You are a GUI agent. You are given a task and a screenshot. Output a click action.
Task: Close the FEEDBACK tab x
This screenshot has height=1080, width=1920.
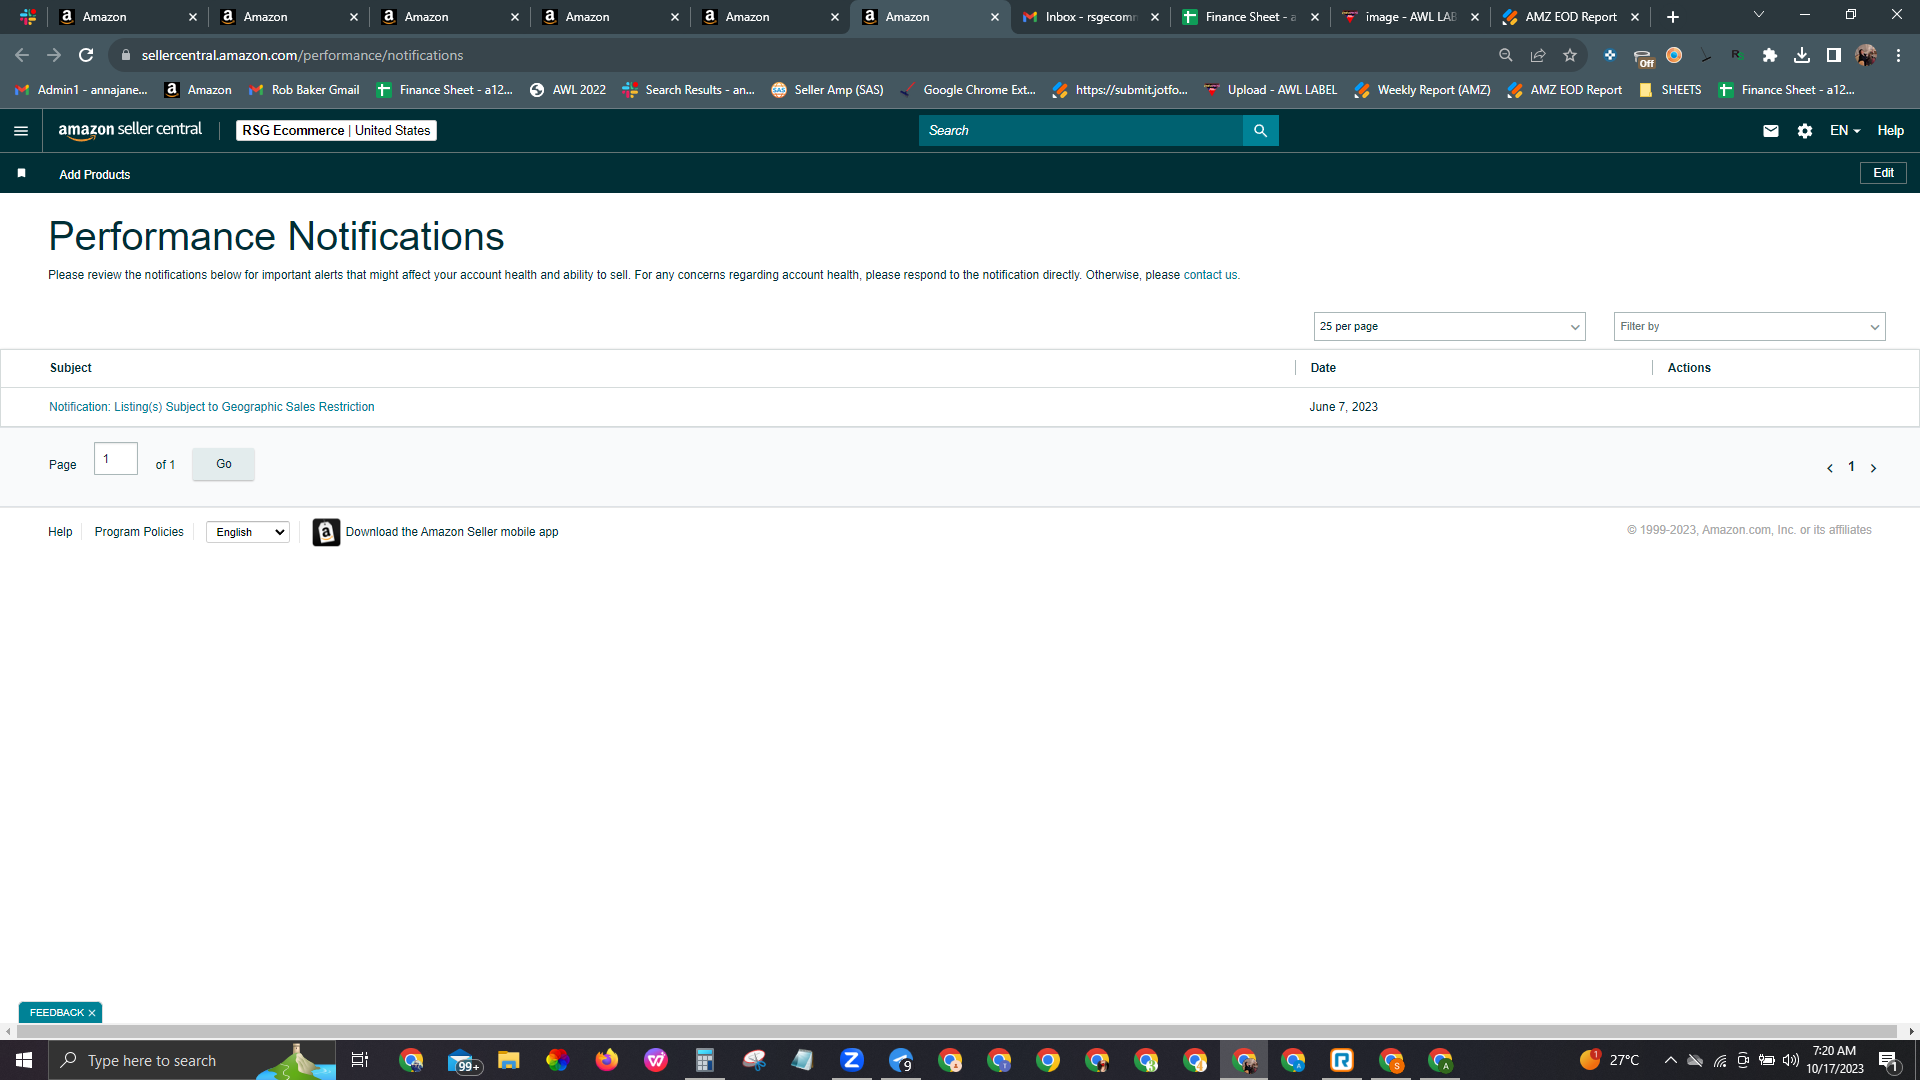[x=92, y=1013]
